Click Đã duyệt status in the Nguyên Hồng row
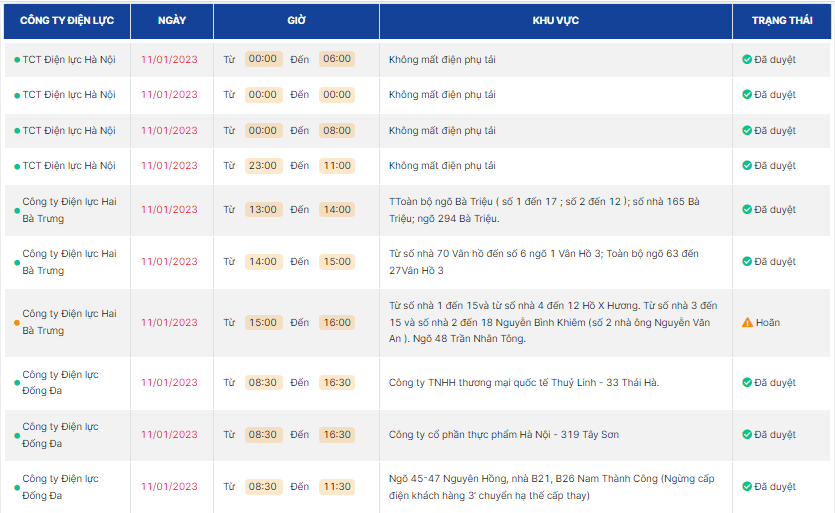 click(x=775, y=486)
